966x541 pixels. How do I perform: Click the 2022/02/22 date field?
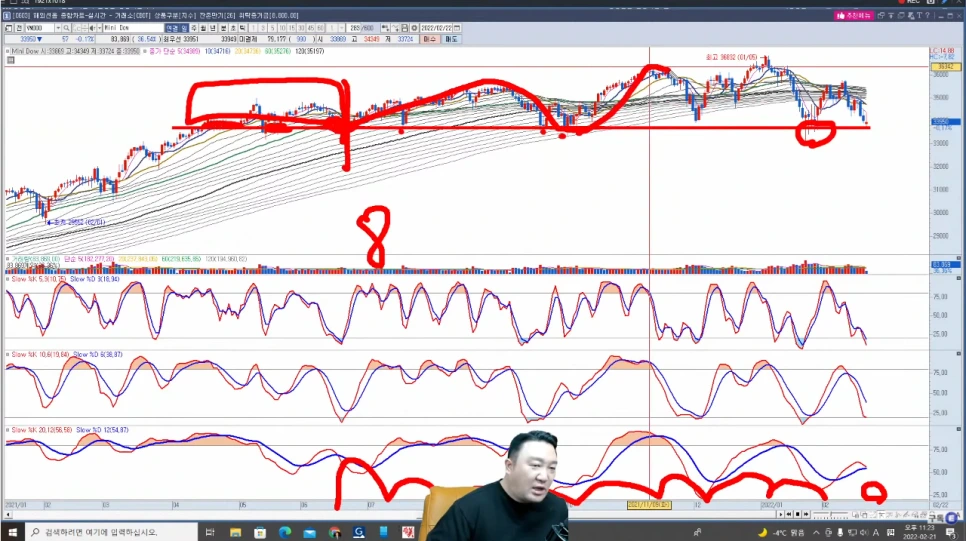click(x=436, y=28)
